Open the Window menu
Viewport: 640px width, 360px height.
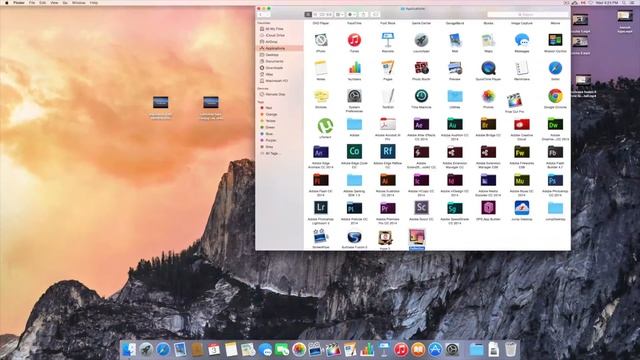click(78, 2)
